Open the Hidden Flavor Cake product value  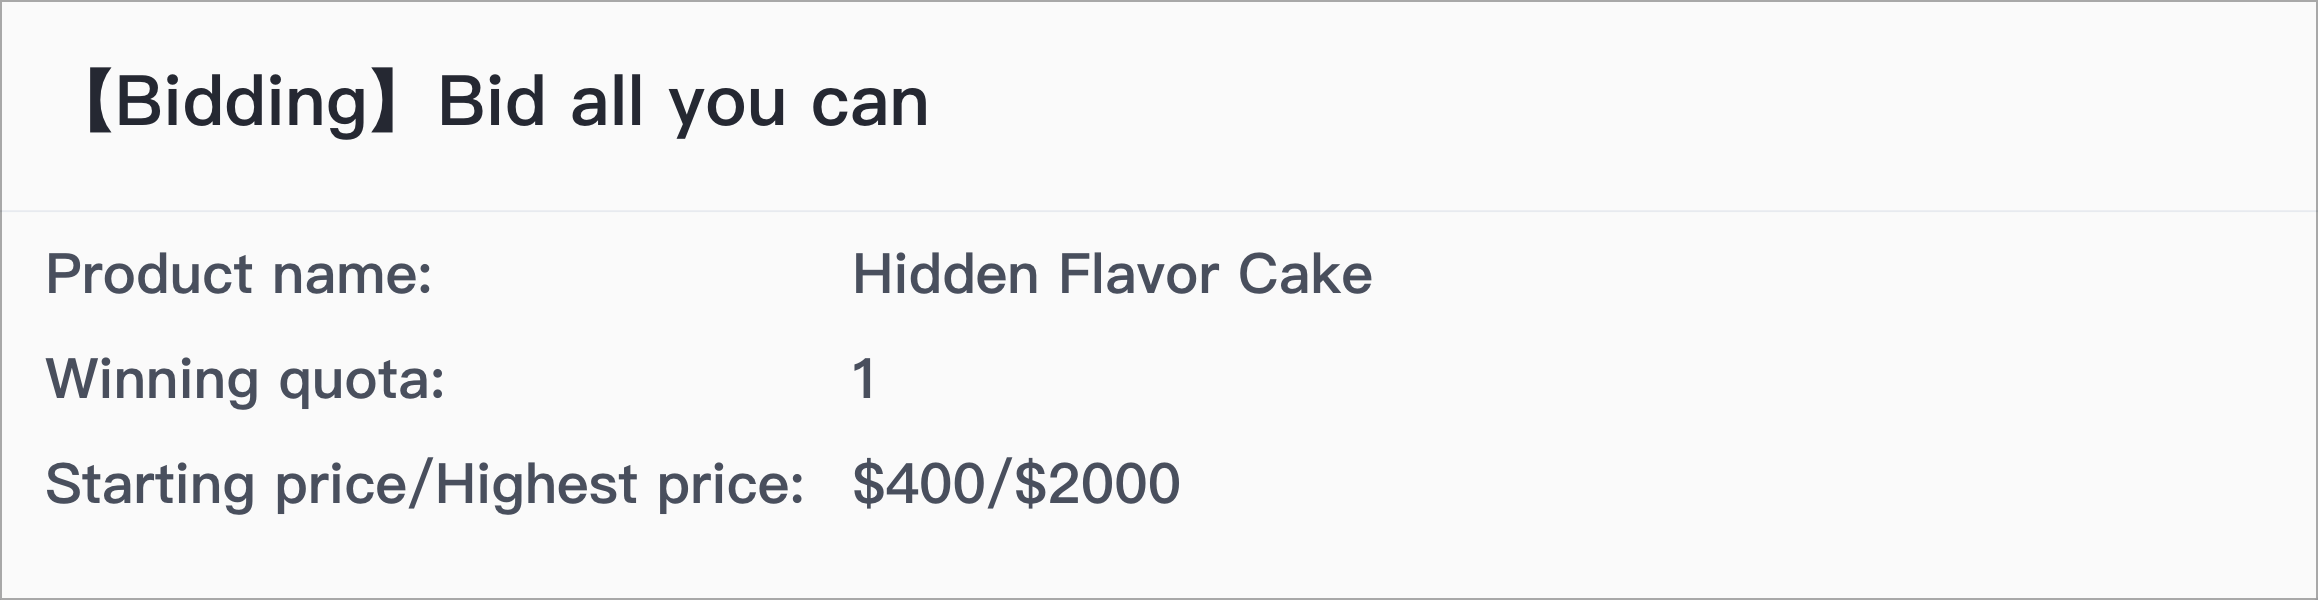[1112, 273]
